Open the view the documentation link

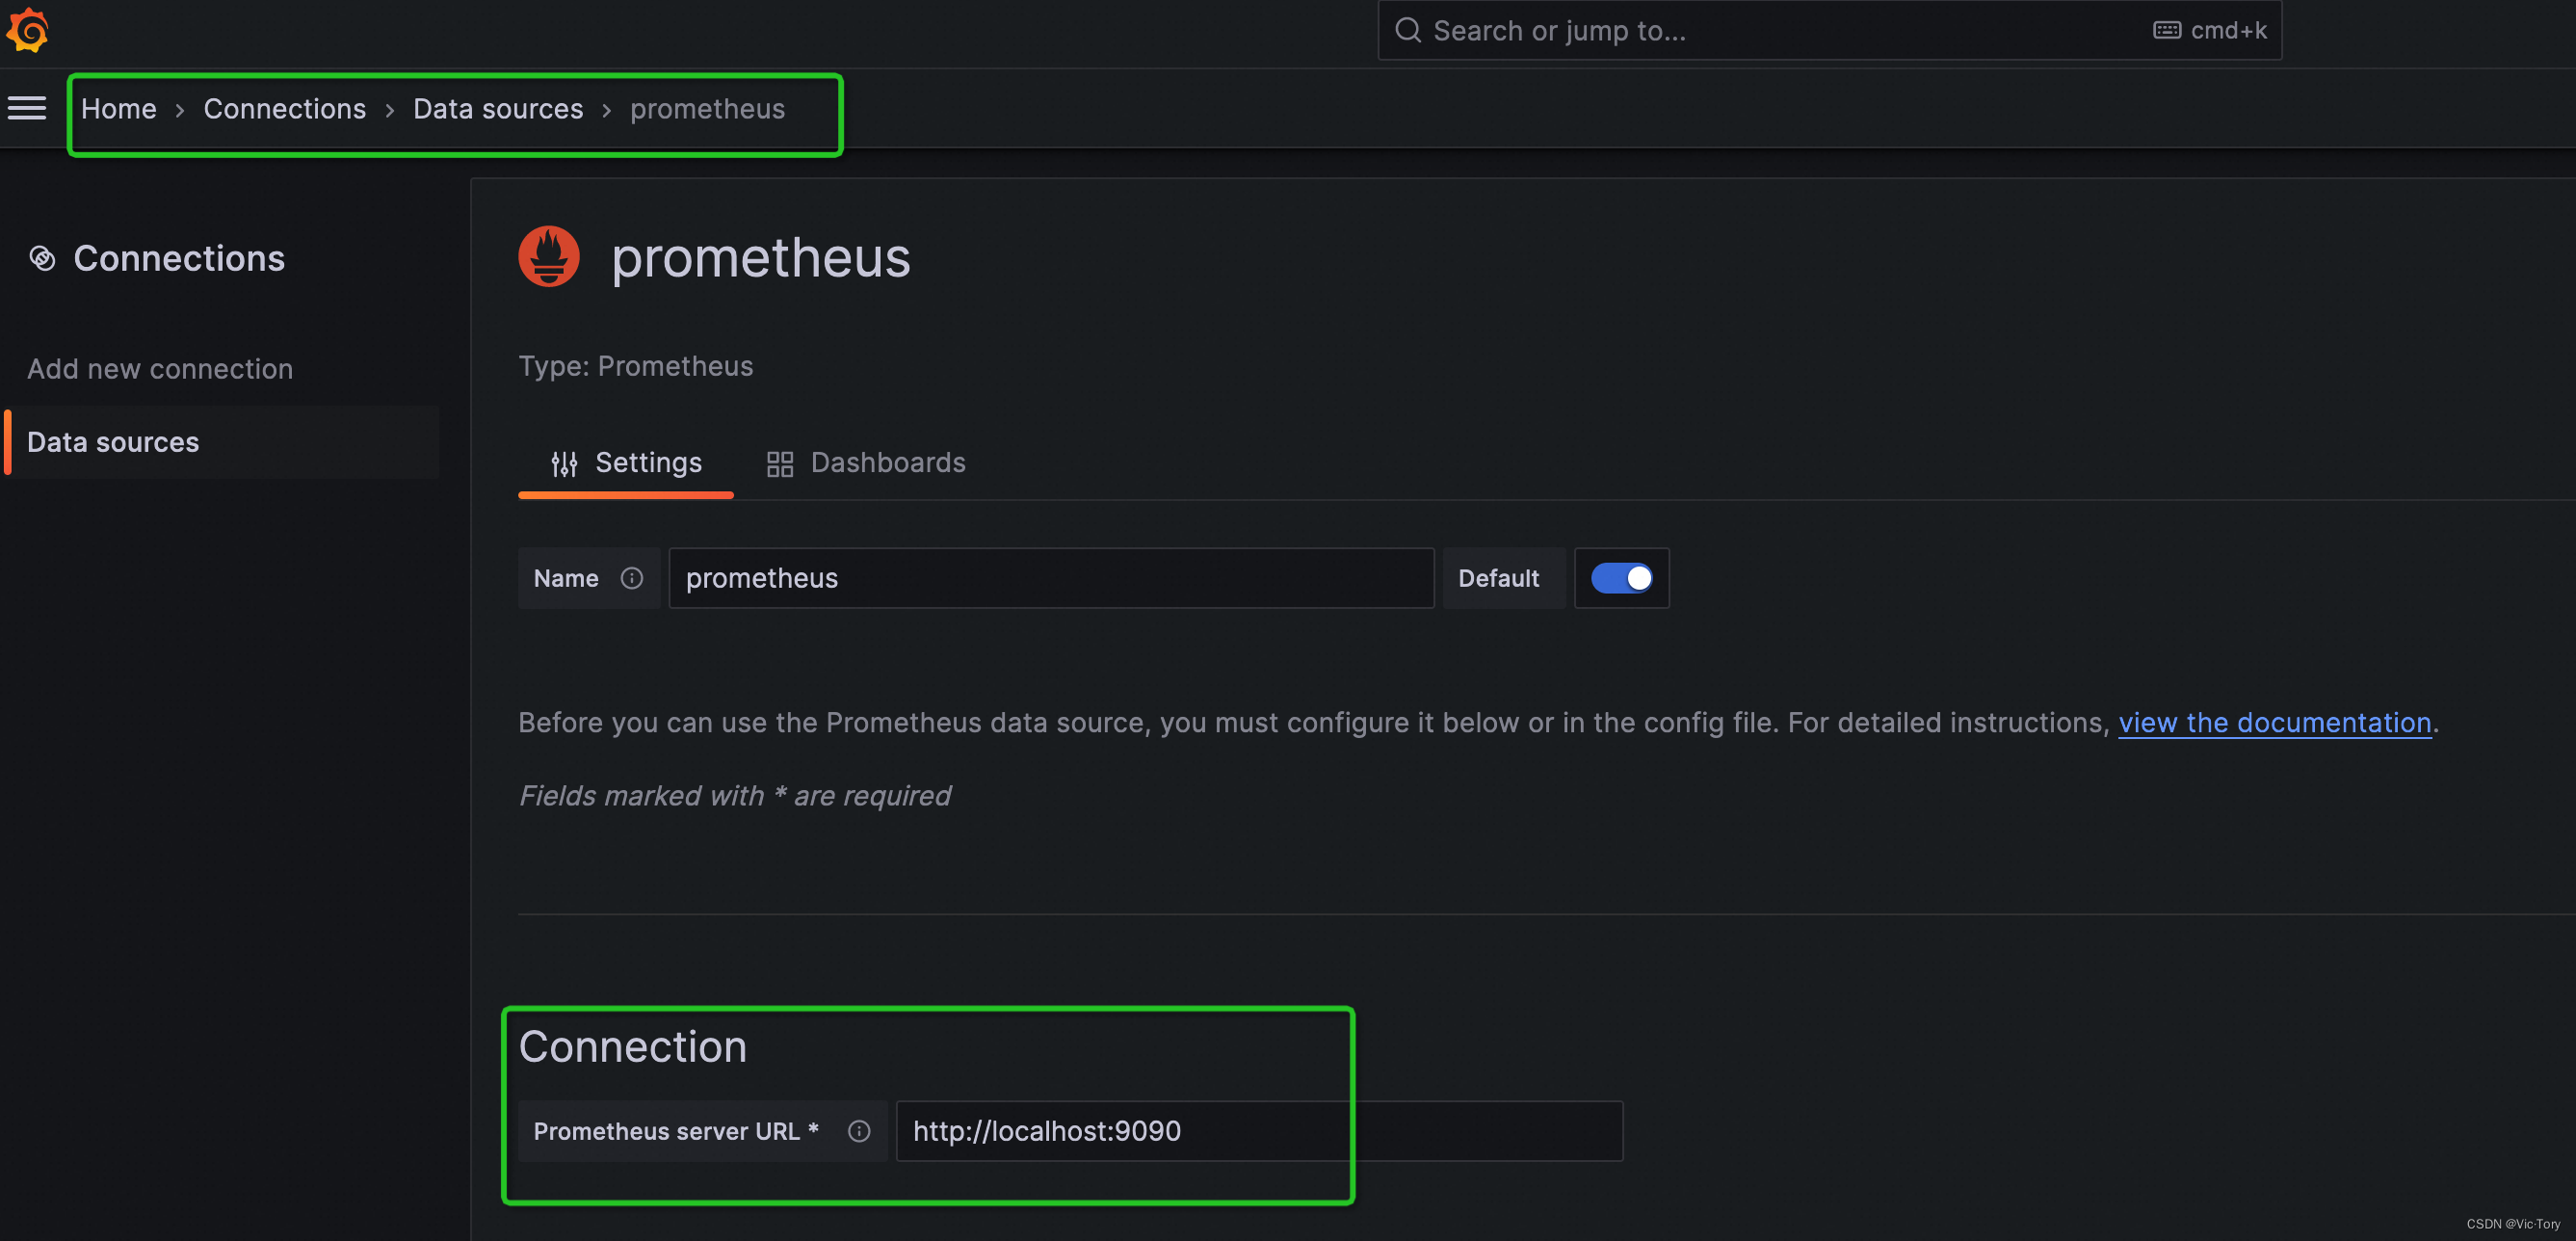point(2275,723)
